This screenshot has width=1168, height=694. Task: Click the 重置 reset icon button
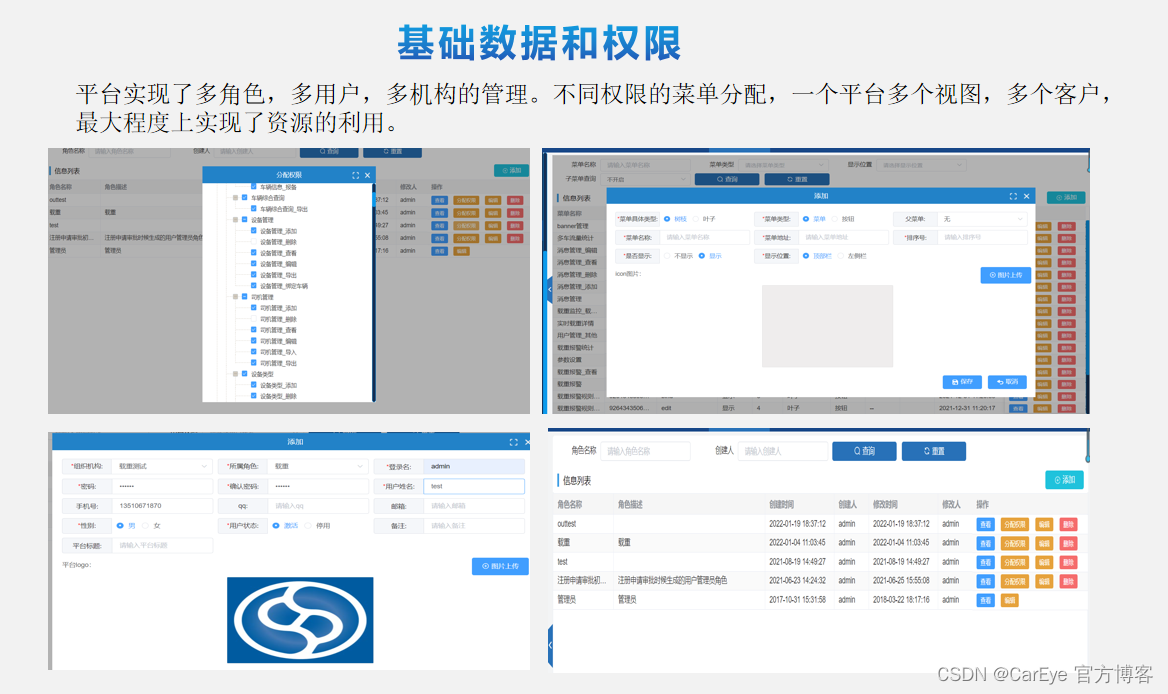[933, 450]
